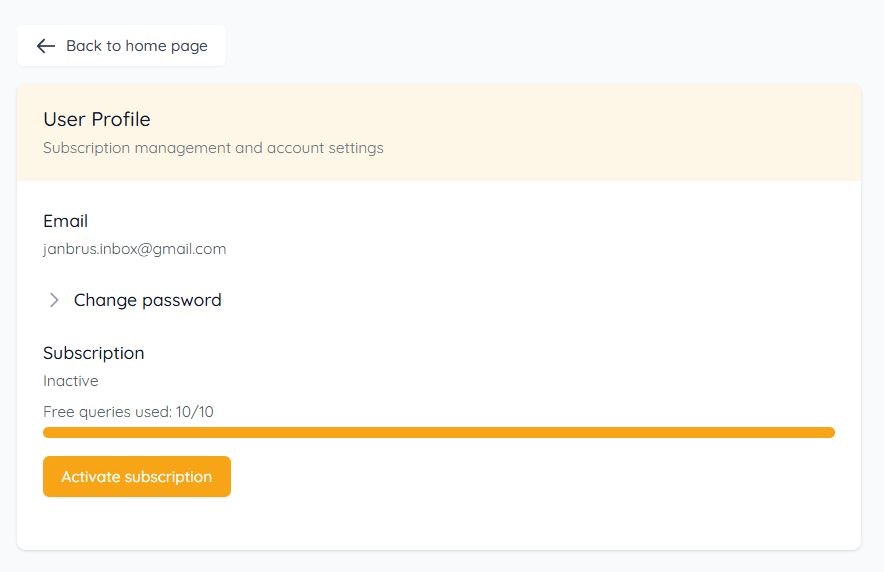Screen dimensions: 884x572
Task: Click the Activate subscription button
Action: [x=137, y=477]
